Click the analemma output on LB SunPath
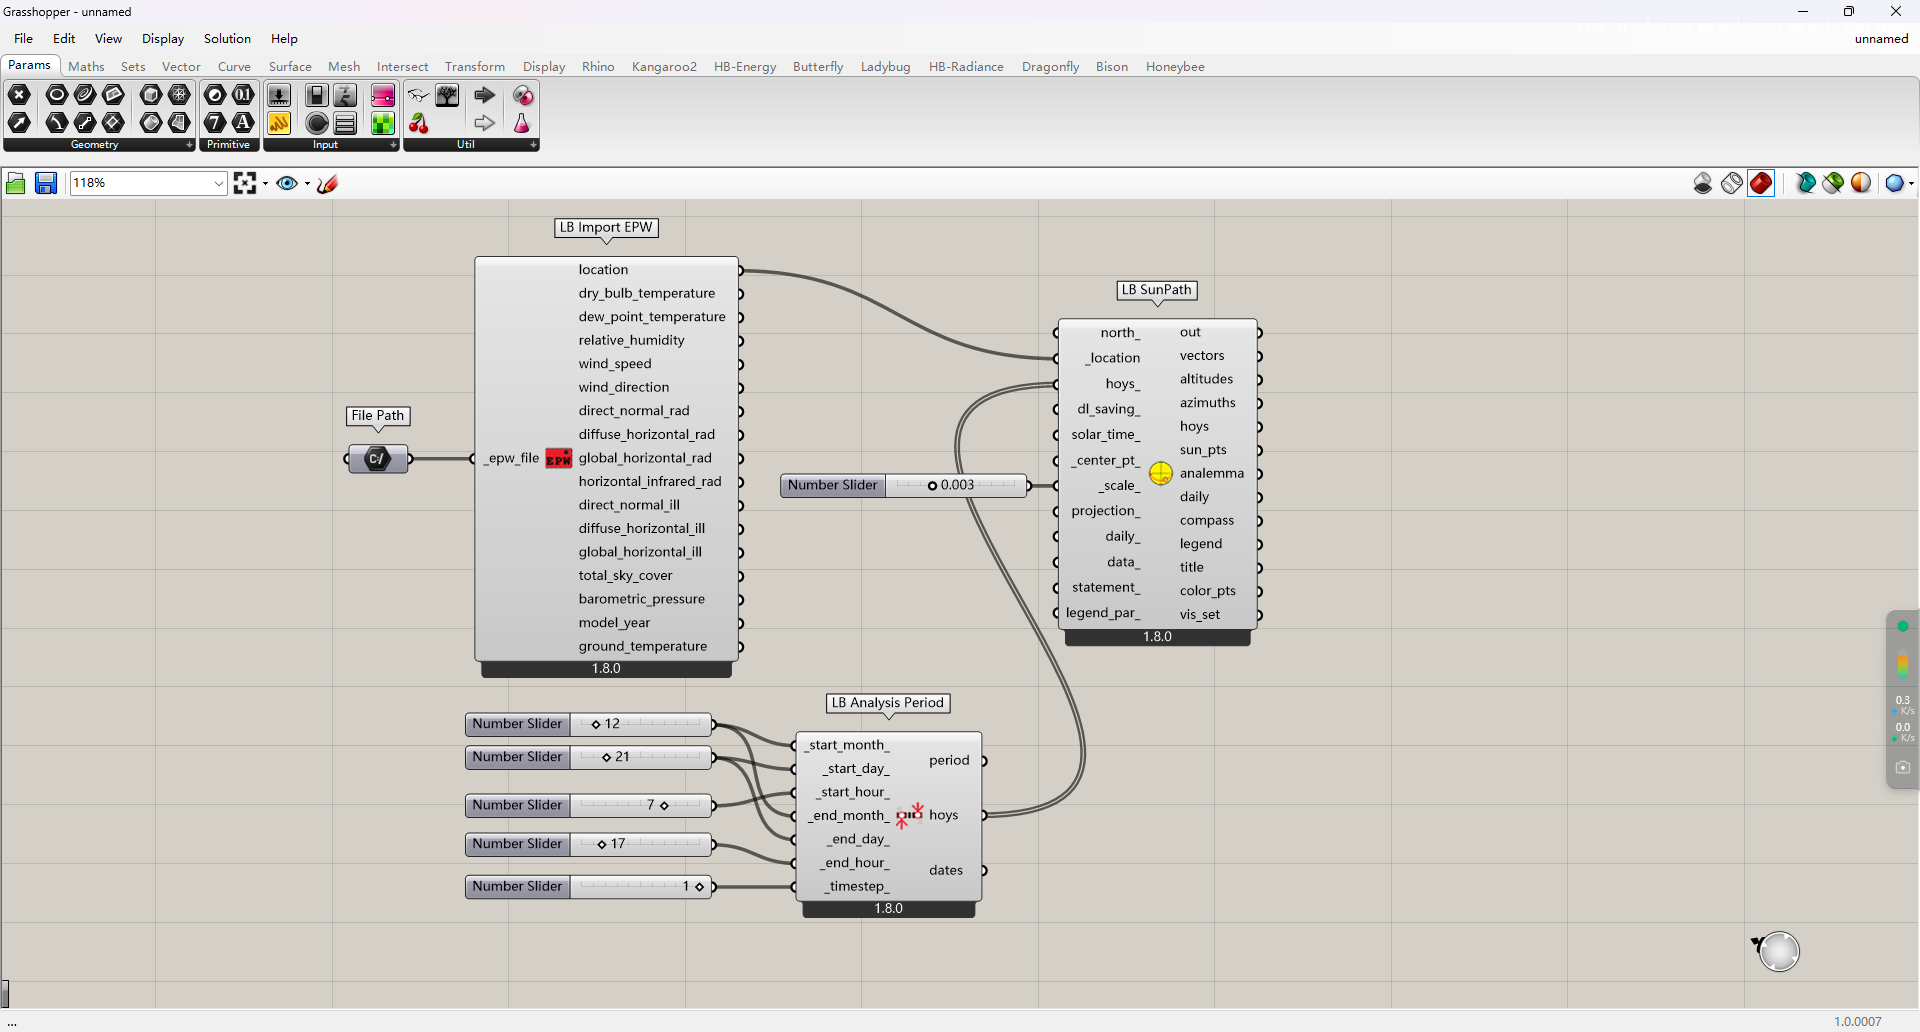Viewport: 1920px width, 1032px height. point(1211,473)
